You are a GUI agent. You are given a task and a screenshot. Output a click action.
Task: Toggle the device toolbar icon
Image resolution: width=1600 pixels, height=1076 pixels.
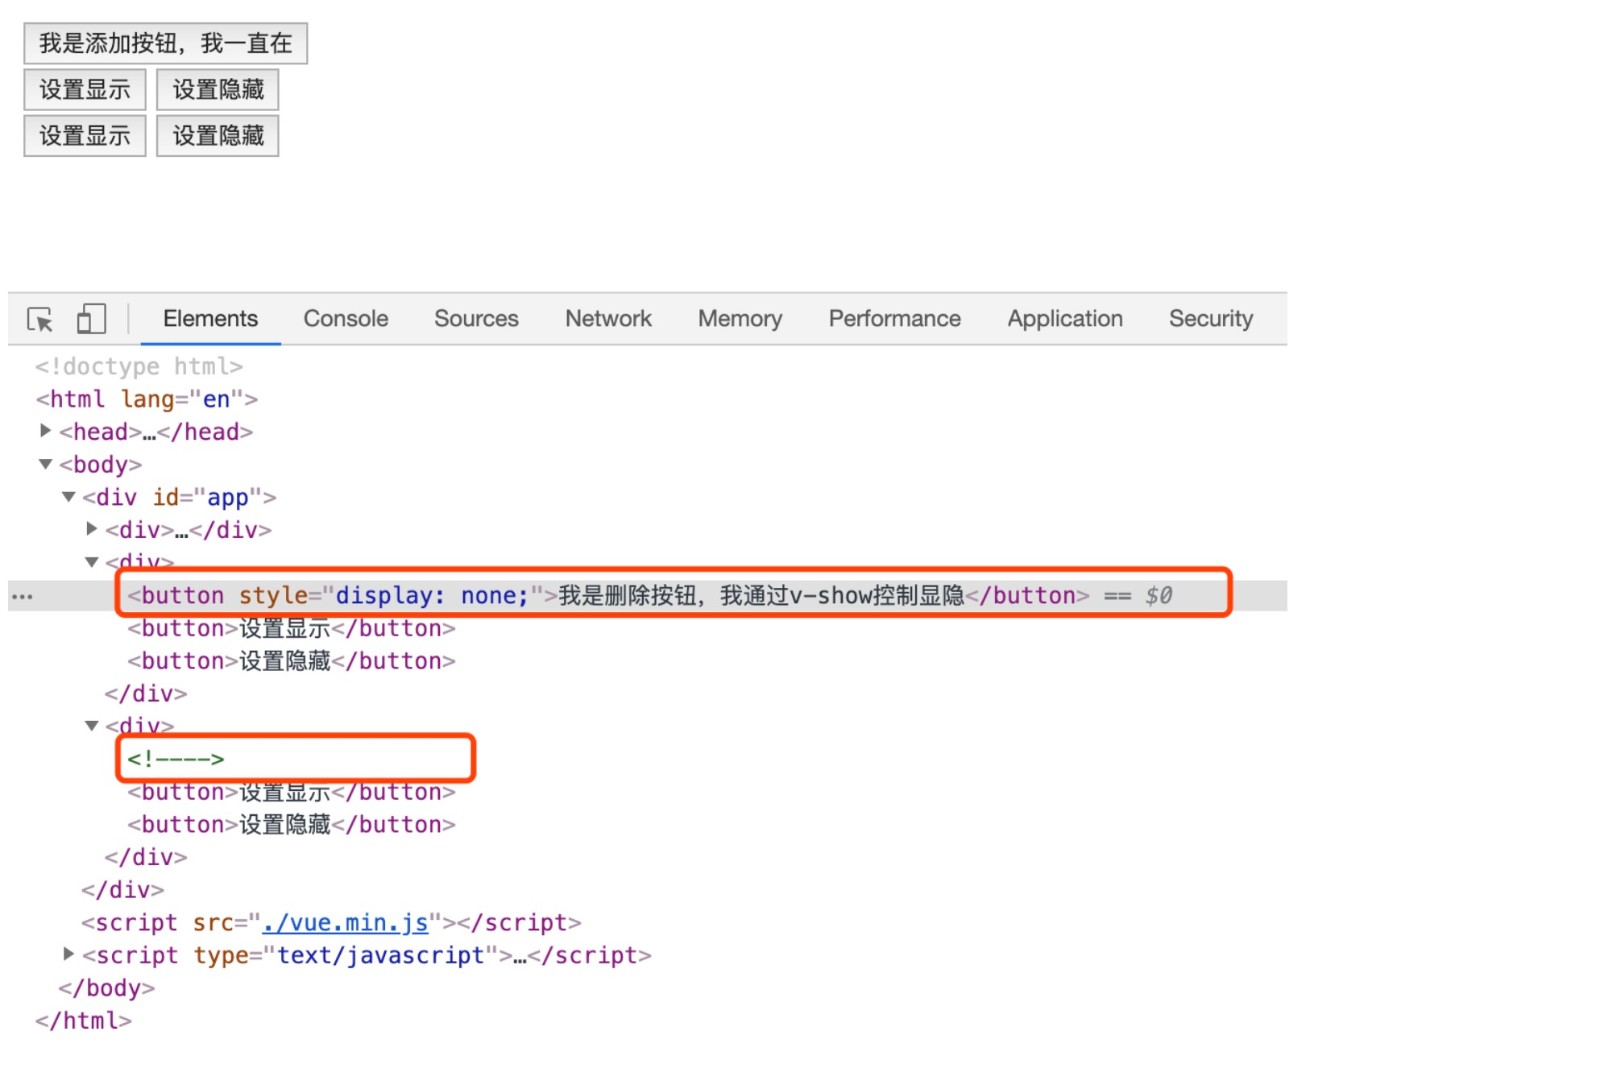91,319
